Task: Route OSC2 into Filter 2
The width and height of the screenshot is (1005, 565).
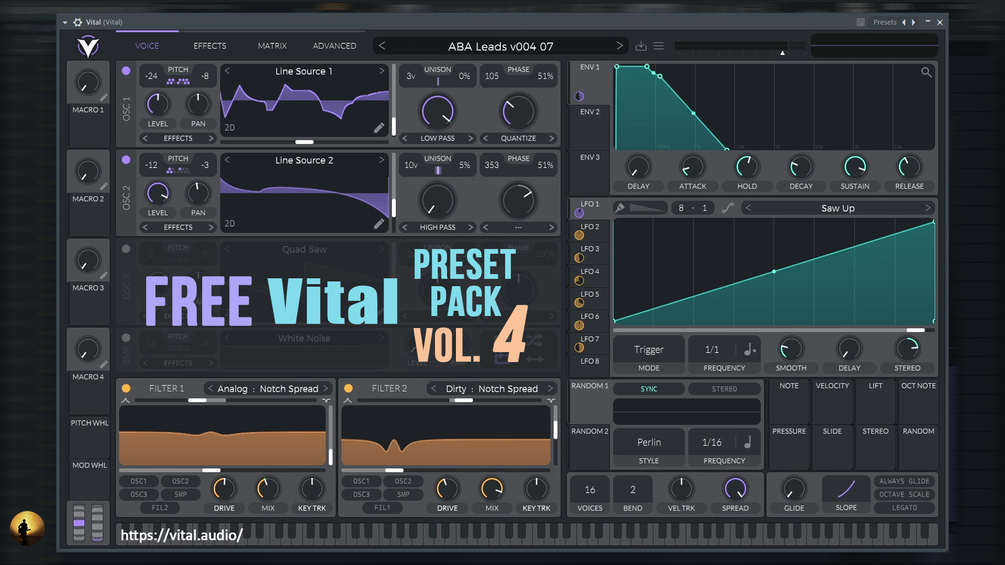Action: pos(403,481)
